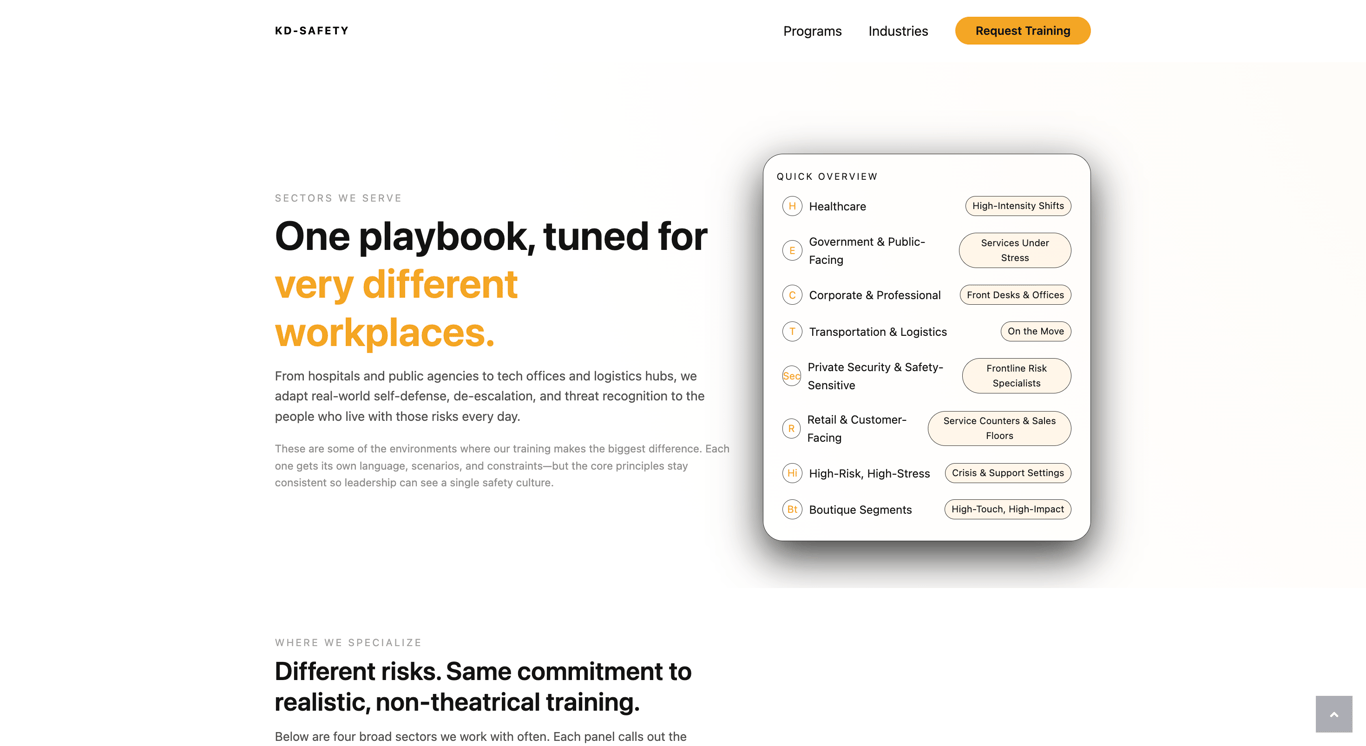
Task: Click the back-to-top arrow button
Action: pyautogui.click(x=1333, y=714)
